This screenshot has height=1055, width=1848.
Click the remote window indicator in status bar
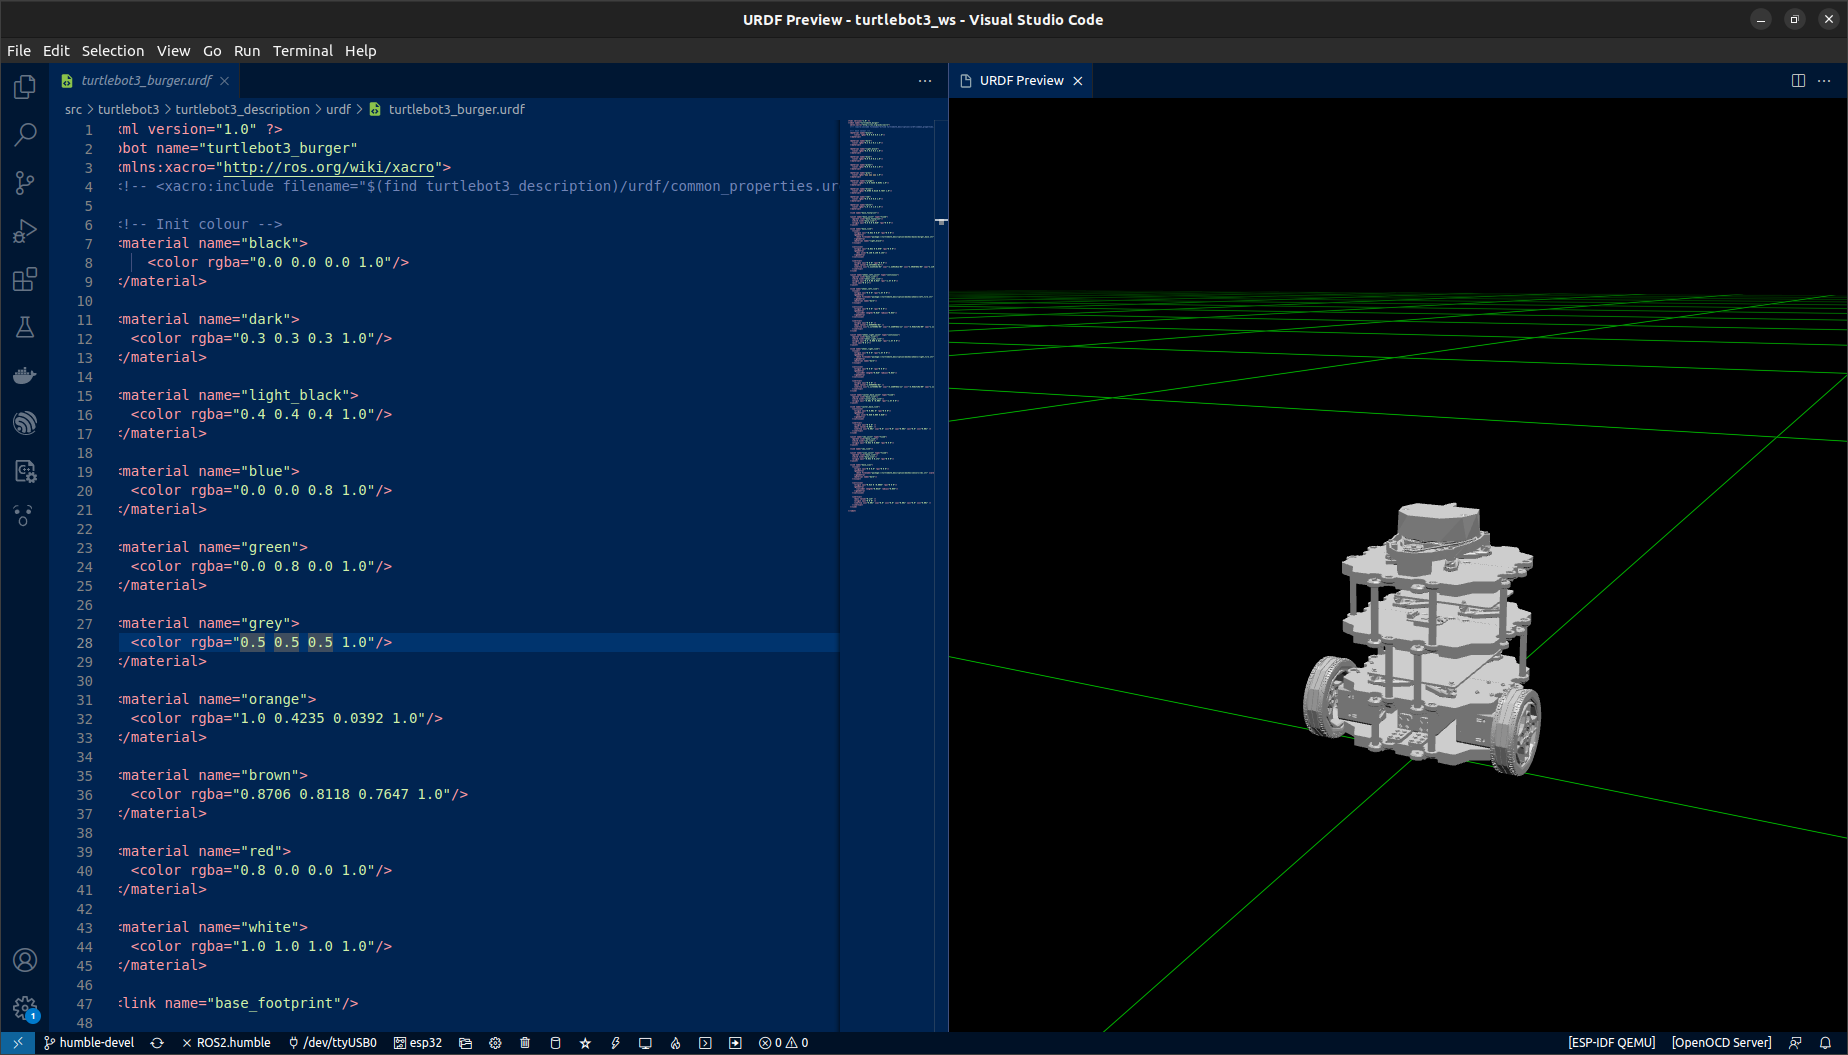(18, 1043)
